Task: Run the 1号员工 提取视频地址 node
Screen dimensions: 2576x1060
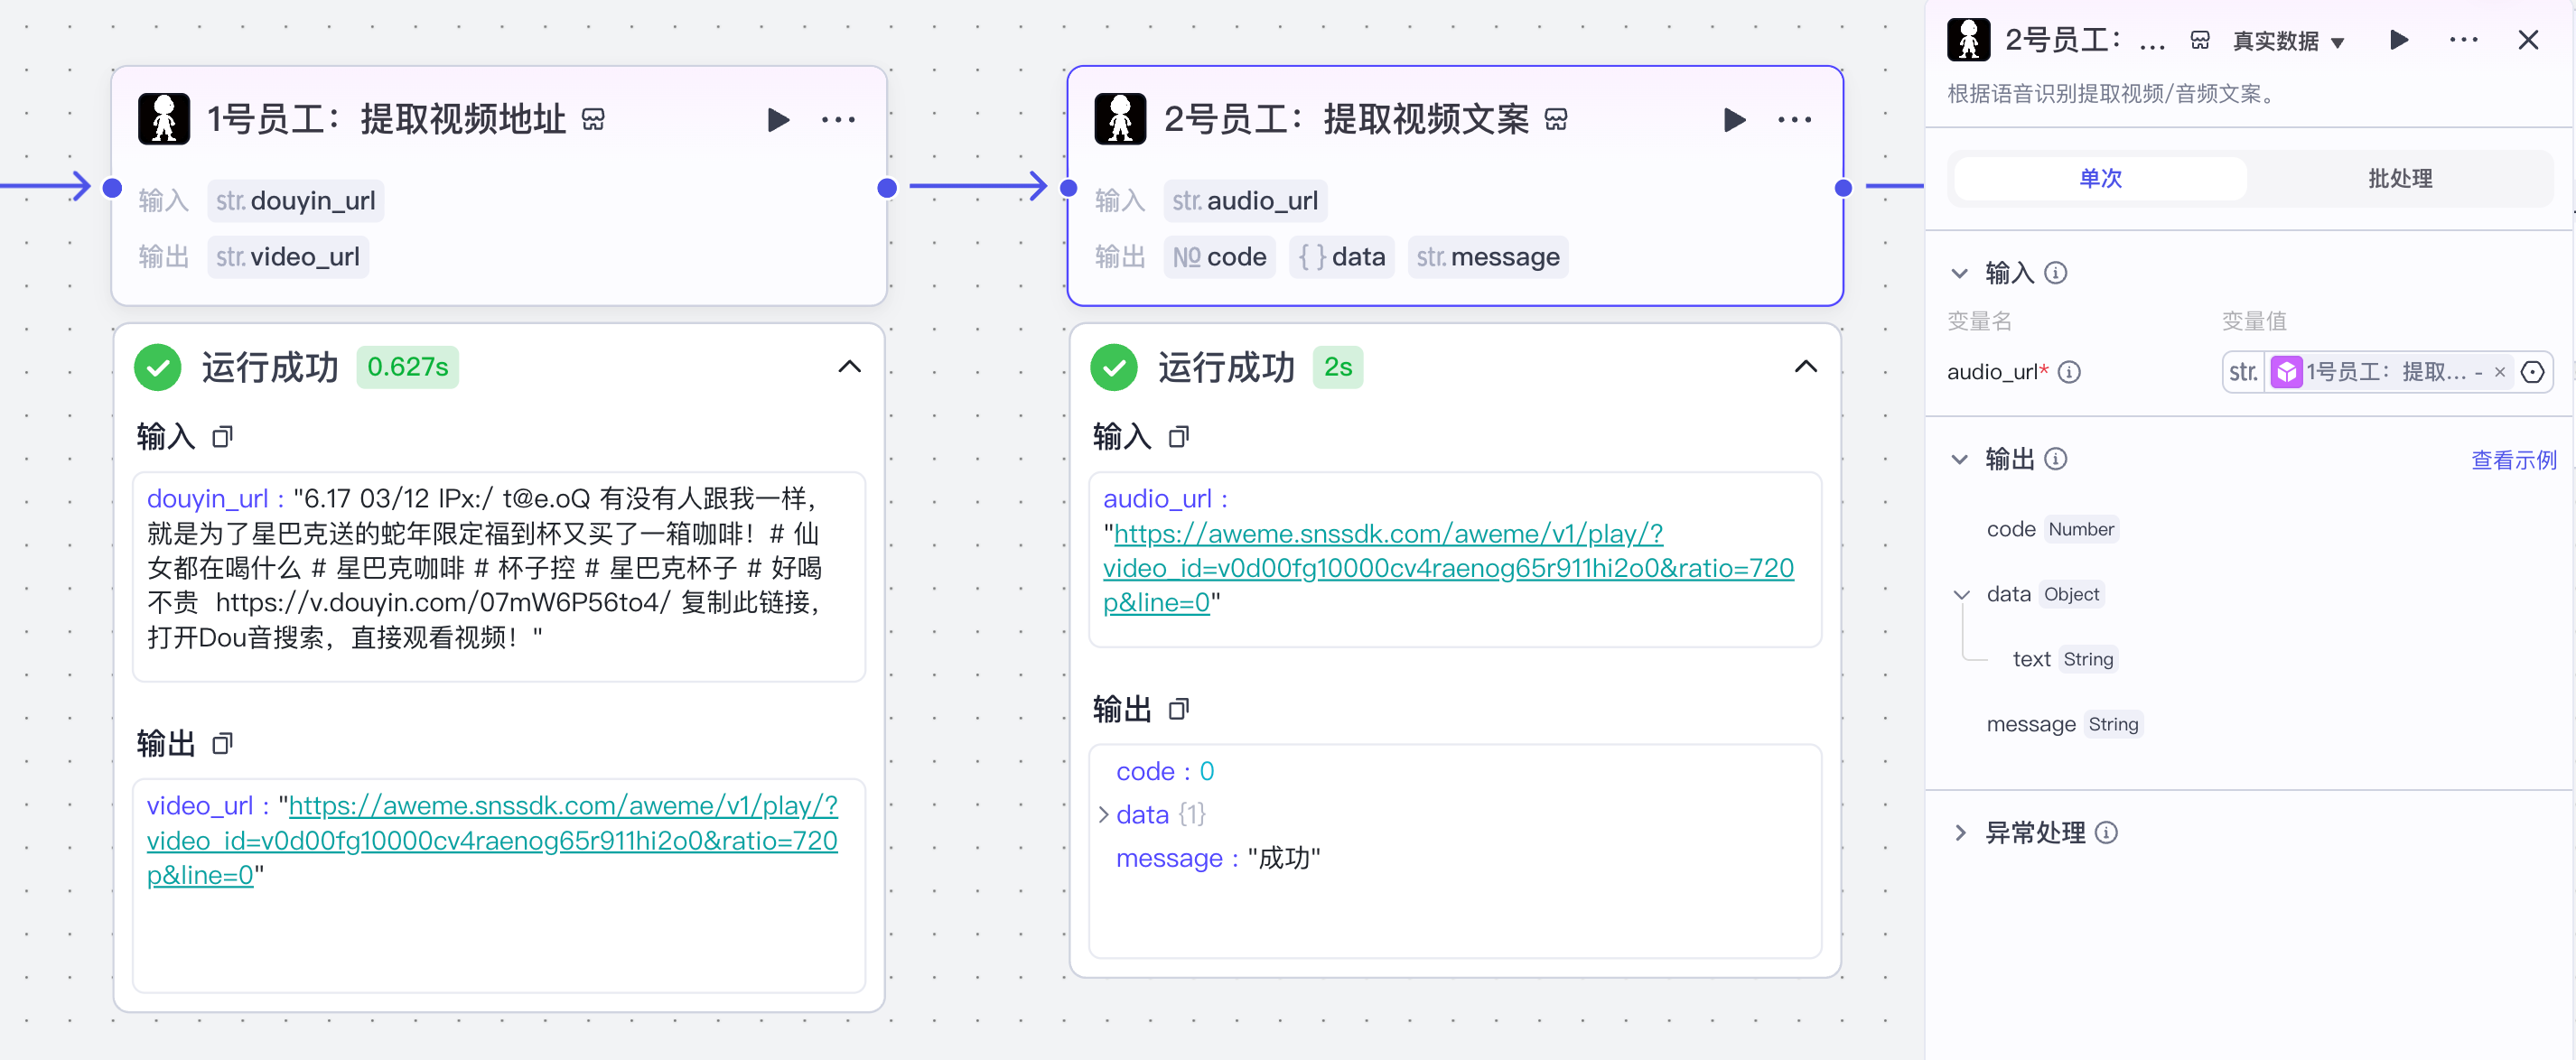Action: click(x=777, y=120)
